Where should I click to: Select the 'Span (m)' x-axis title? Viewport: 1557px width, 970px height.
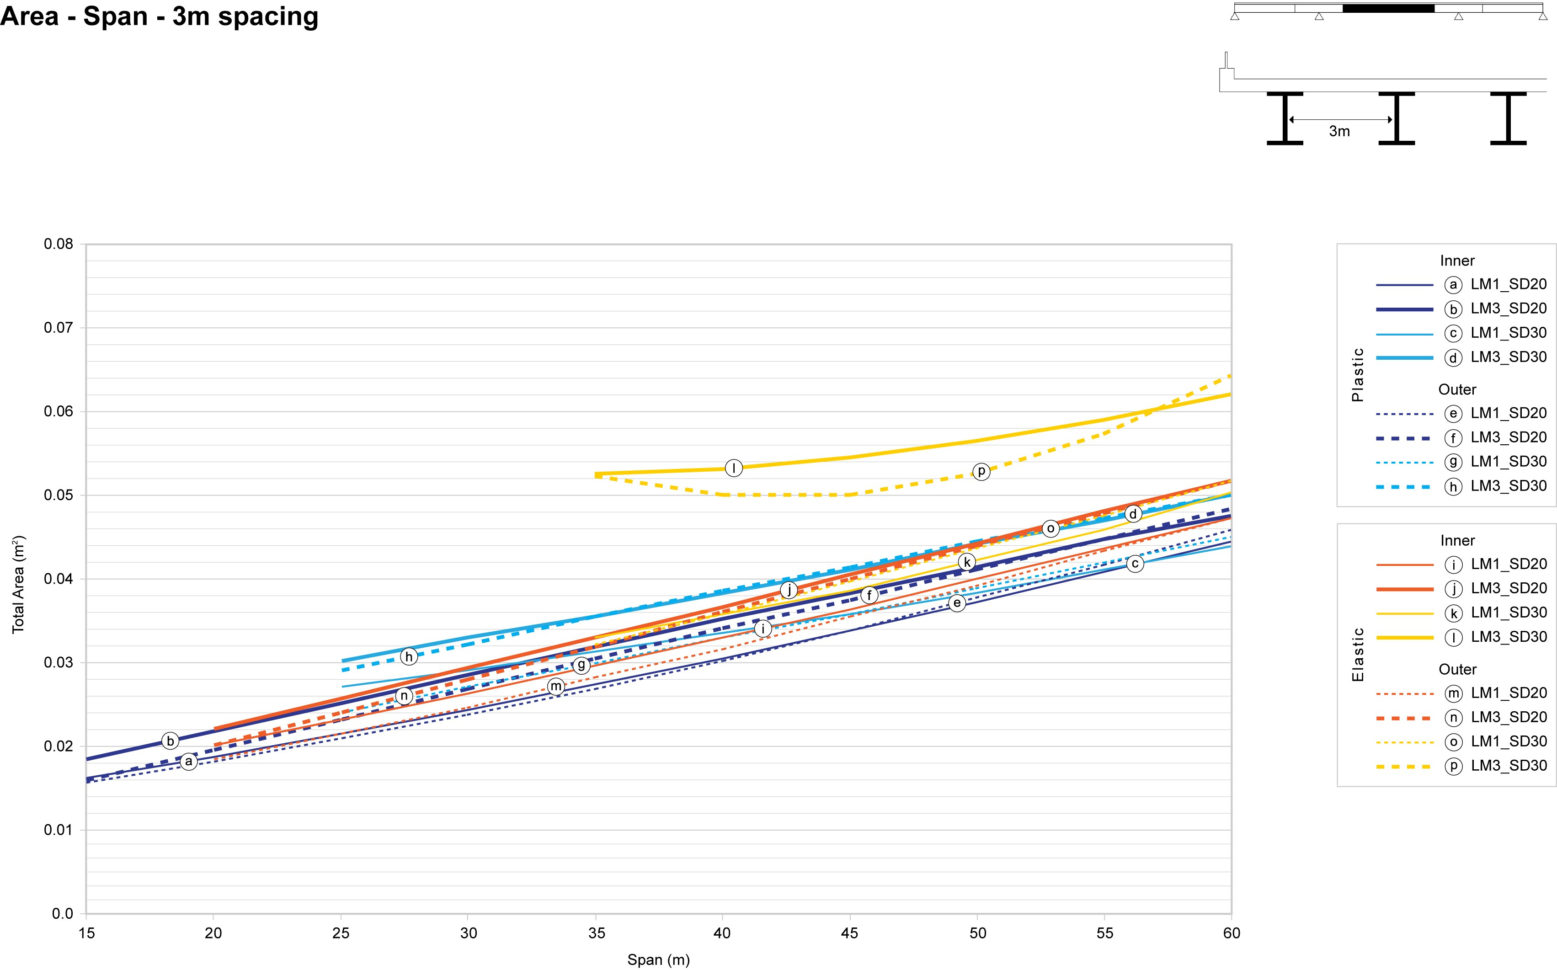[658, 960]
